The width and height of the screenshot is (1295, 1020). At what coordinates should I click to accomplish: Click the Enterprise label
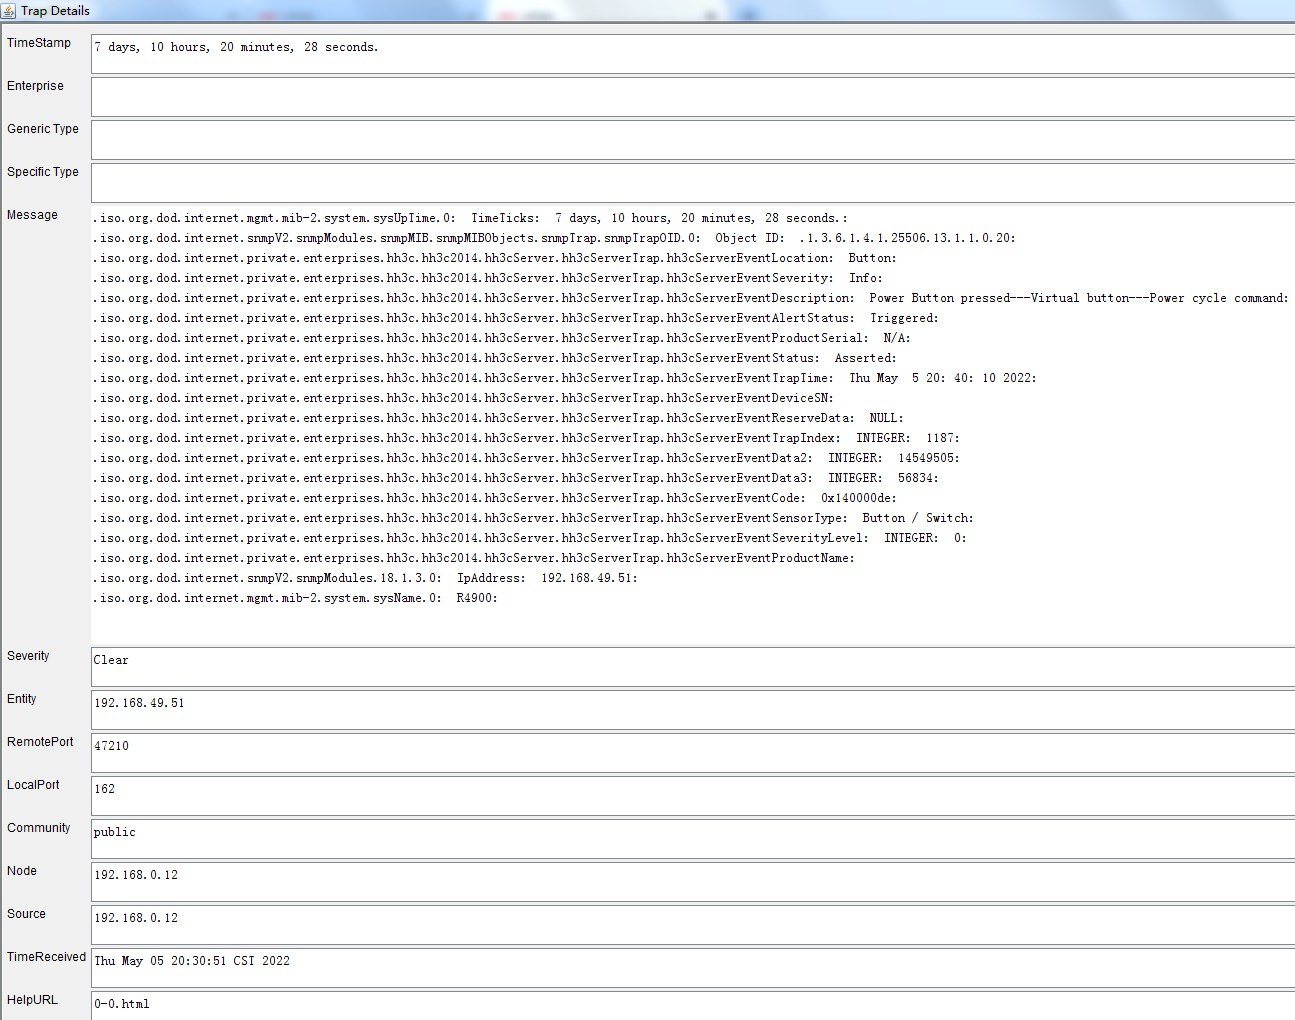pos(35,86)
